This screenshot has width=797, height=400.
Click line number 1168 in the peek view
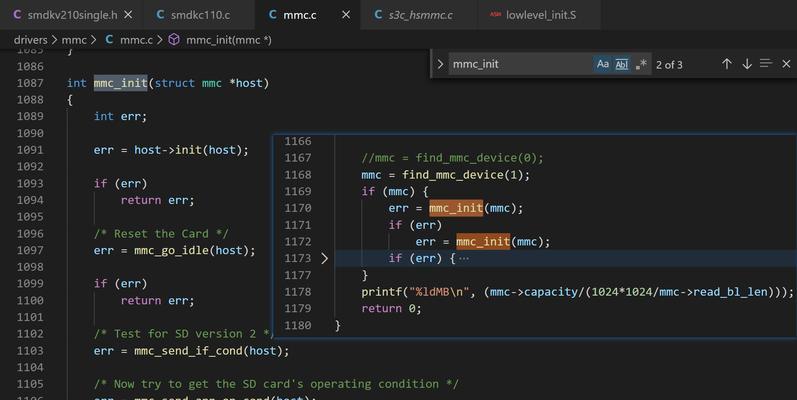[x=297, y=175]
